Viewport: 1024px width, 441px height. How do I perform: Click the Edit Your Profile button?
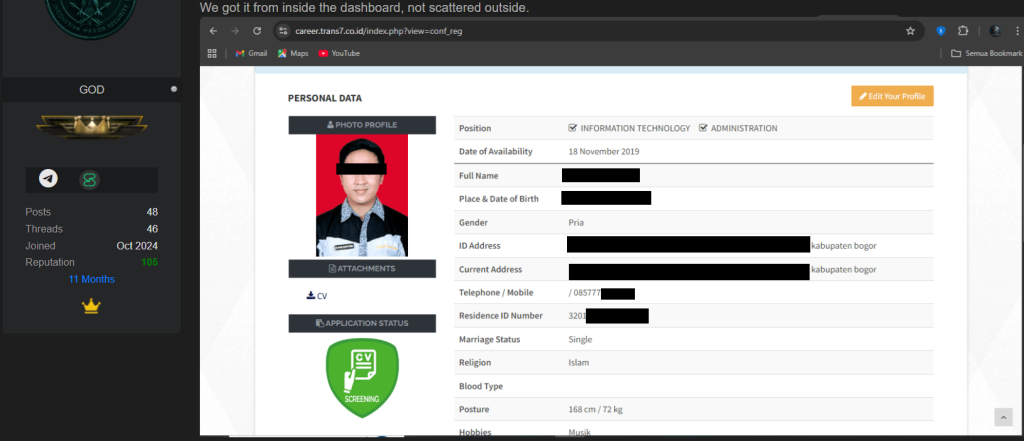(x=892, y=96)
